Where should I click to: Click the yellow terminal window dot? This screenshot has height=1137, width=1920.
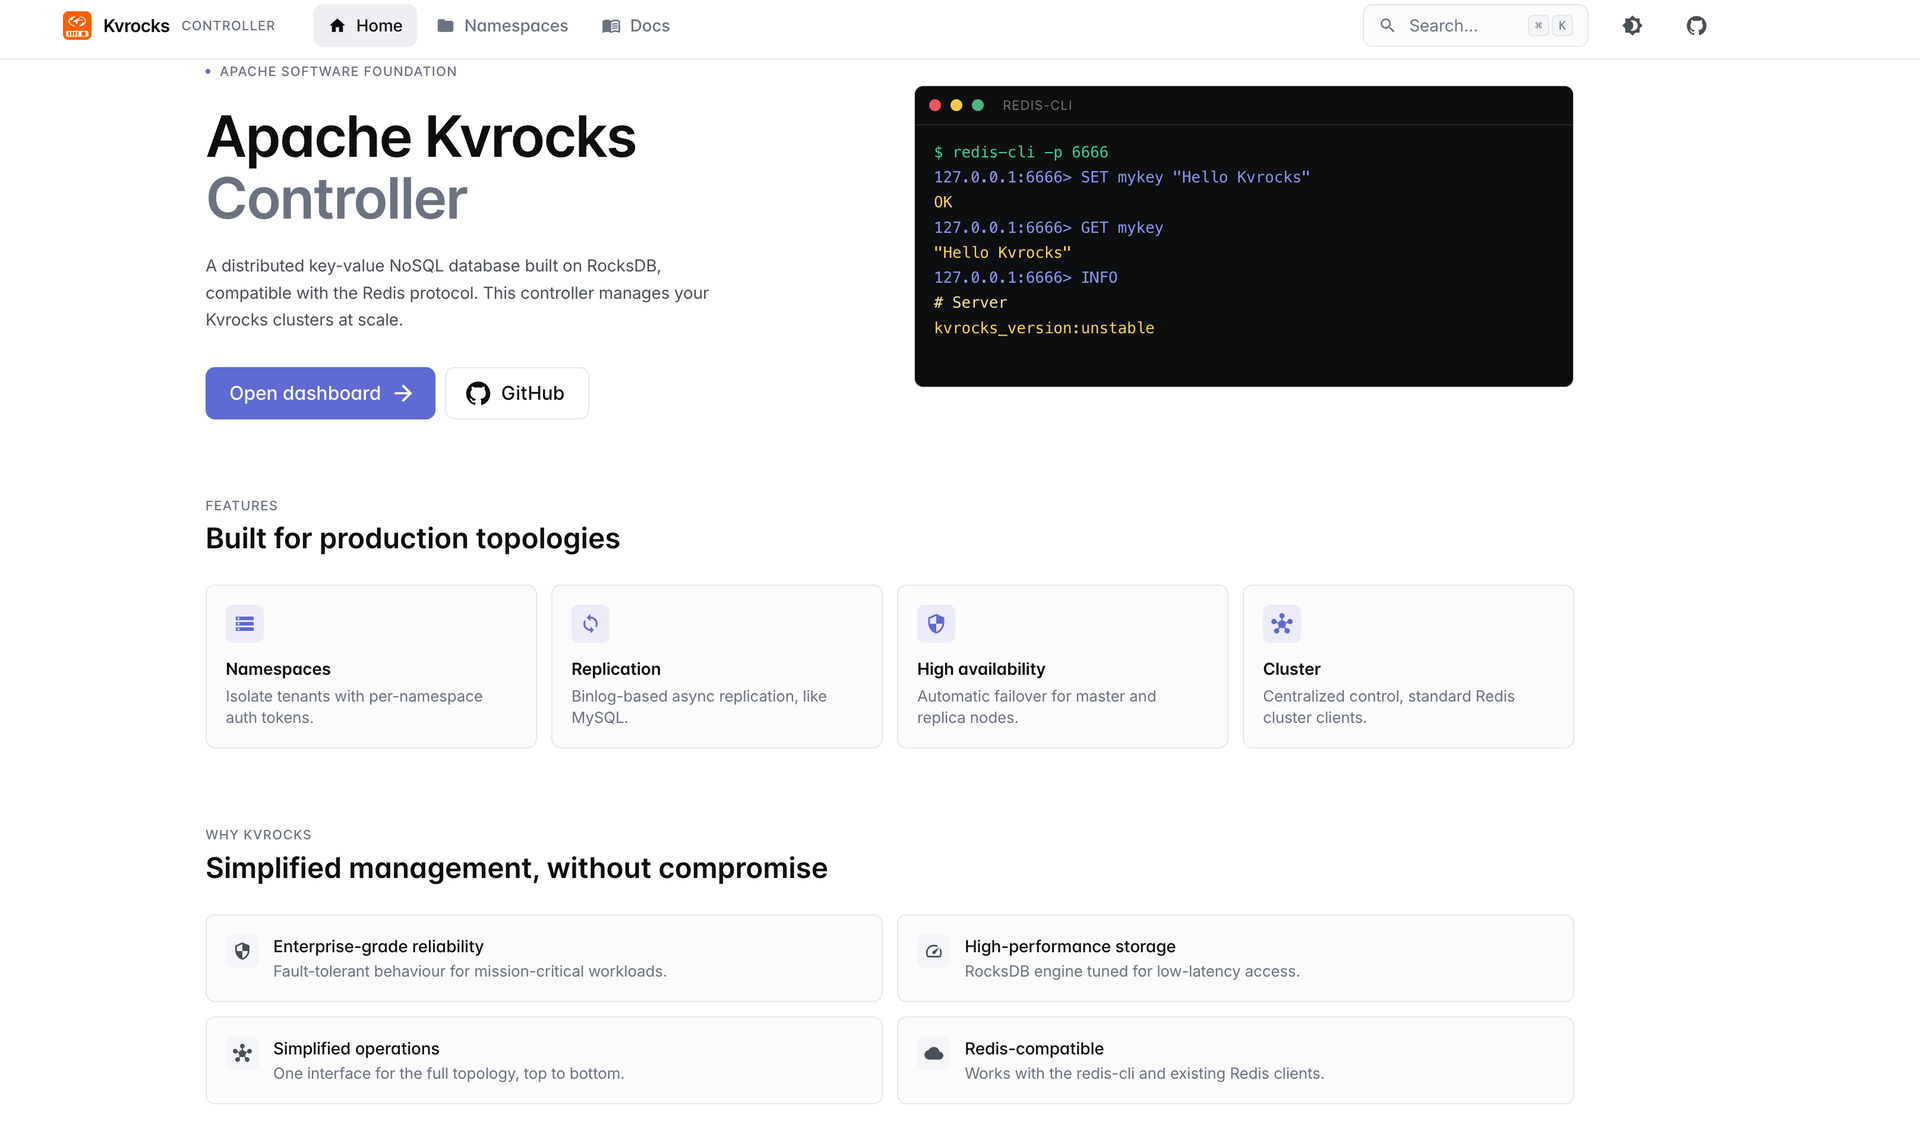[x=956, y=105]
